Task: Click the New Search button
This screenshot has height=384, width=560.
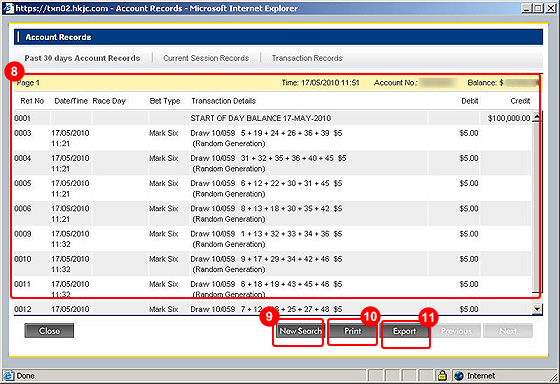Action: 300,331
